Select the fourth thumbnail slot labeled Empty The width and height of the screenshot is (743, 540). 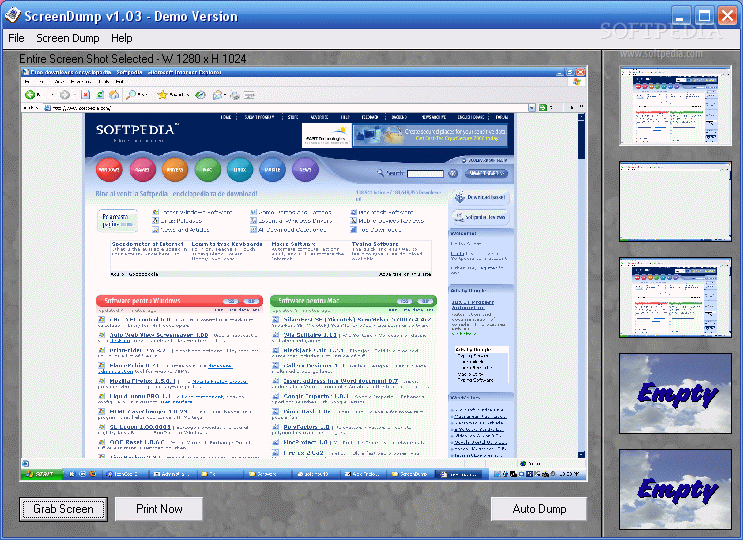(x=675, y=394)
